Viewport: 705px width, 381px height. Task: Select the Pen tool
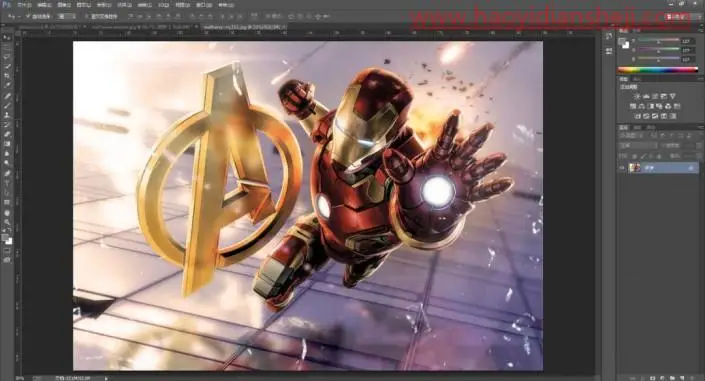(7, 173)
